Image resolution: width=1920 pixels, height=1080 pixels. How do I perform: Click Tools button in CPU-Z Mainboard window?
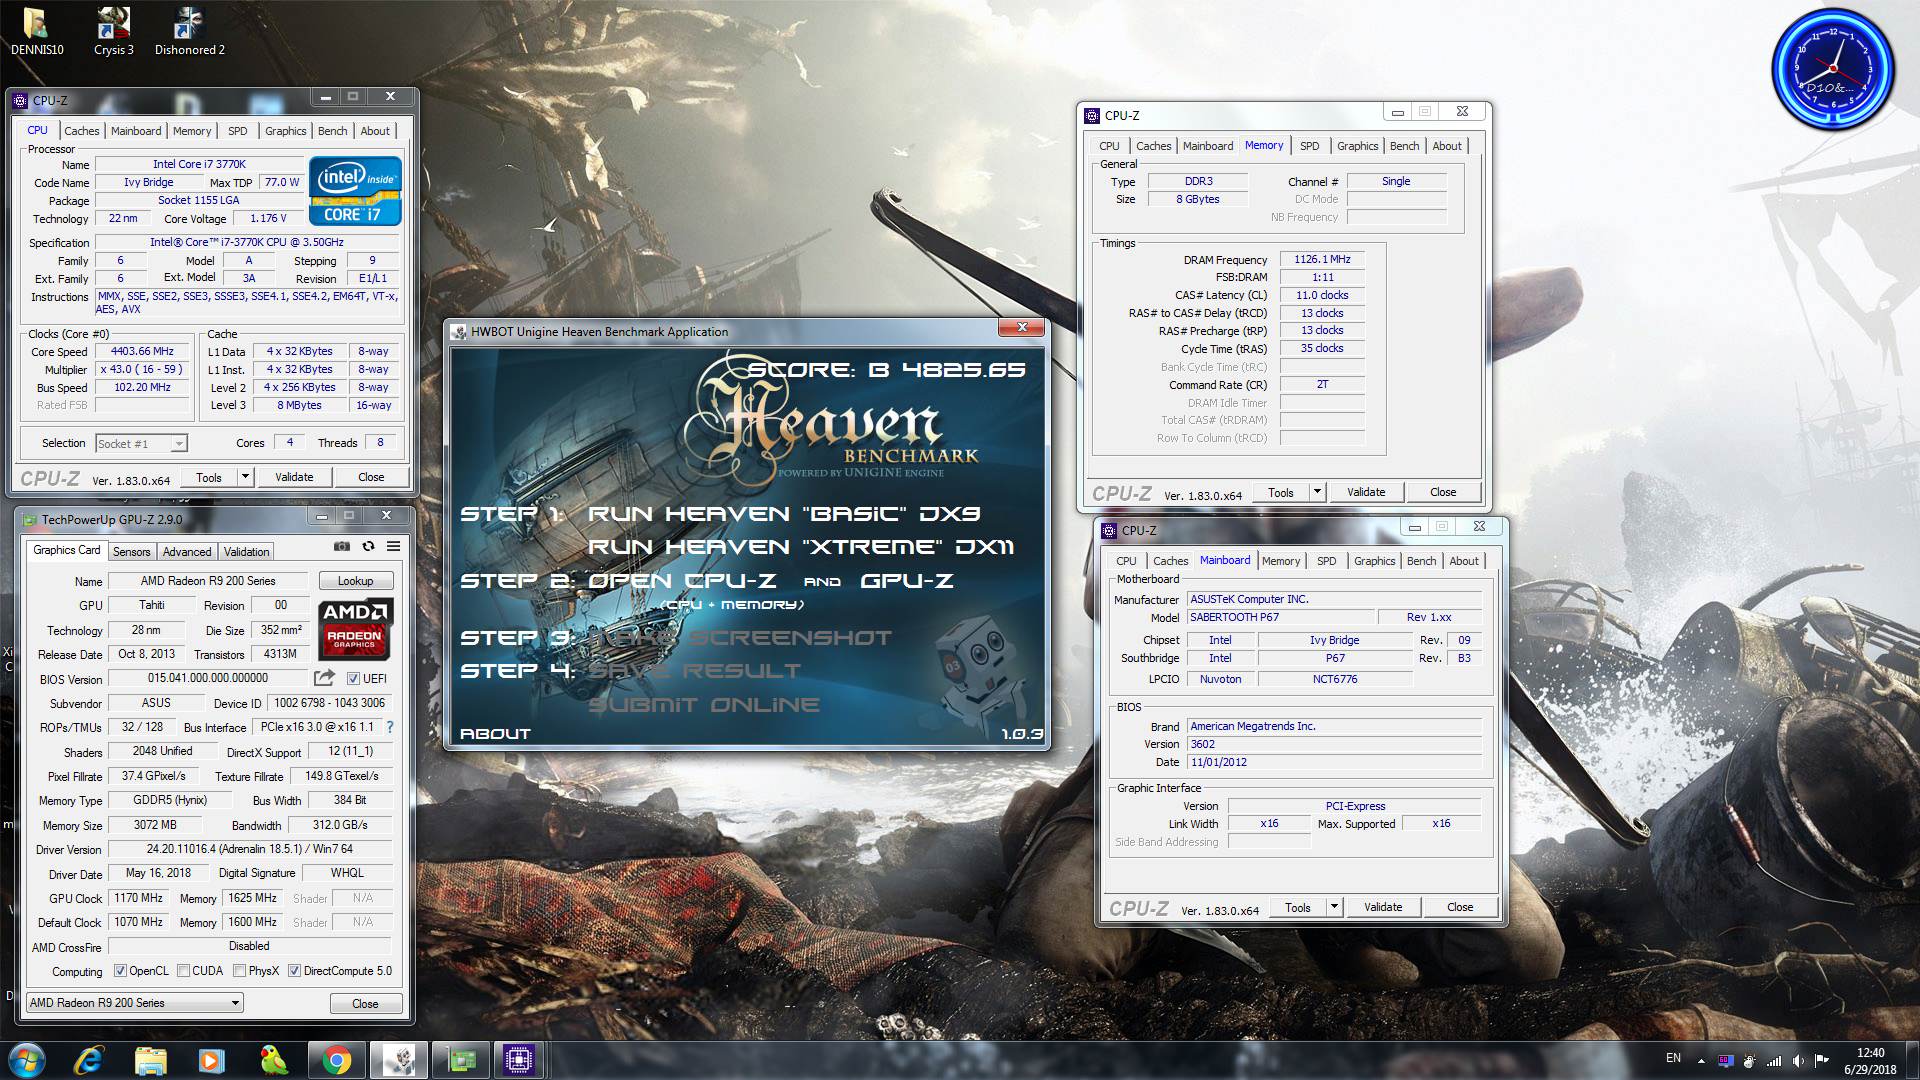(1298, 907)
